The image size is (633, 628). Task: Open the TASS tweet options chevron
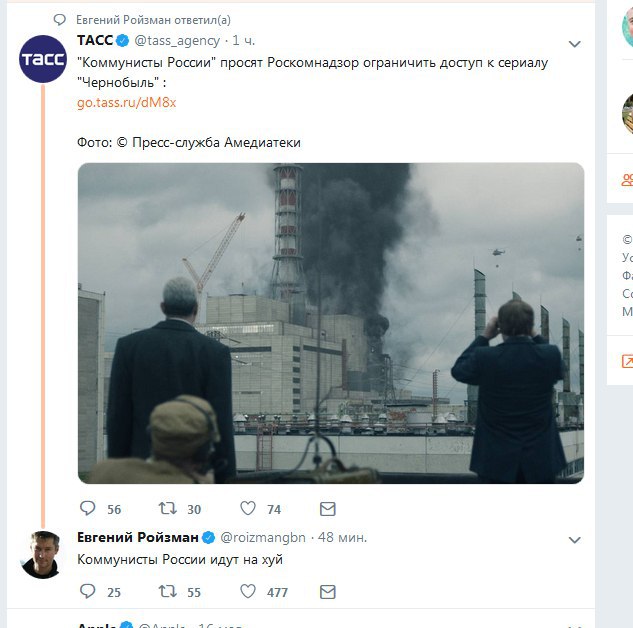click(574, 44)
